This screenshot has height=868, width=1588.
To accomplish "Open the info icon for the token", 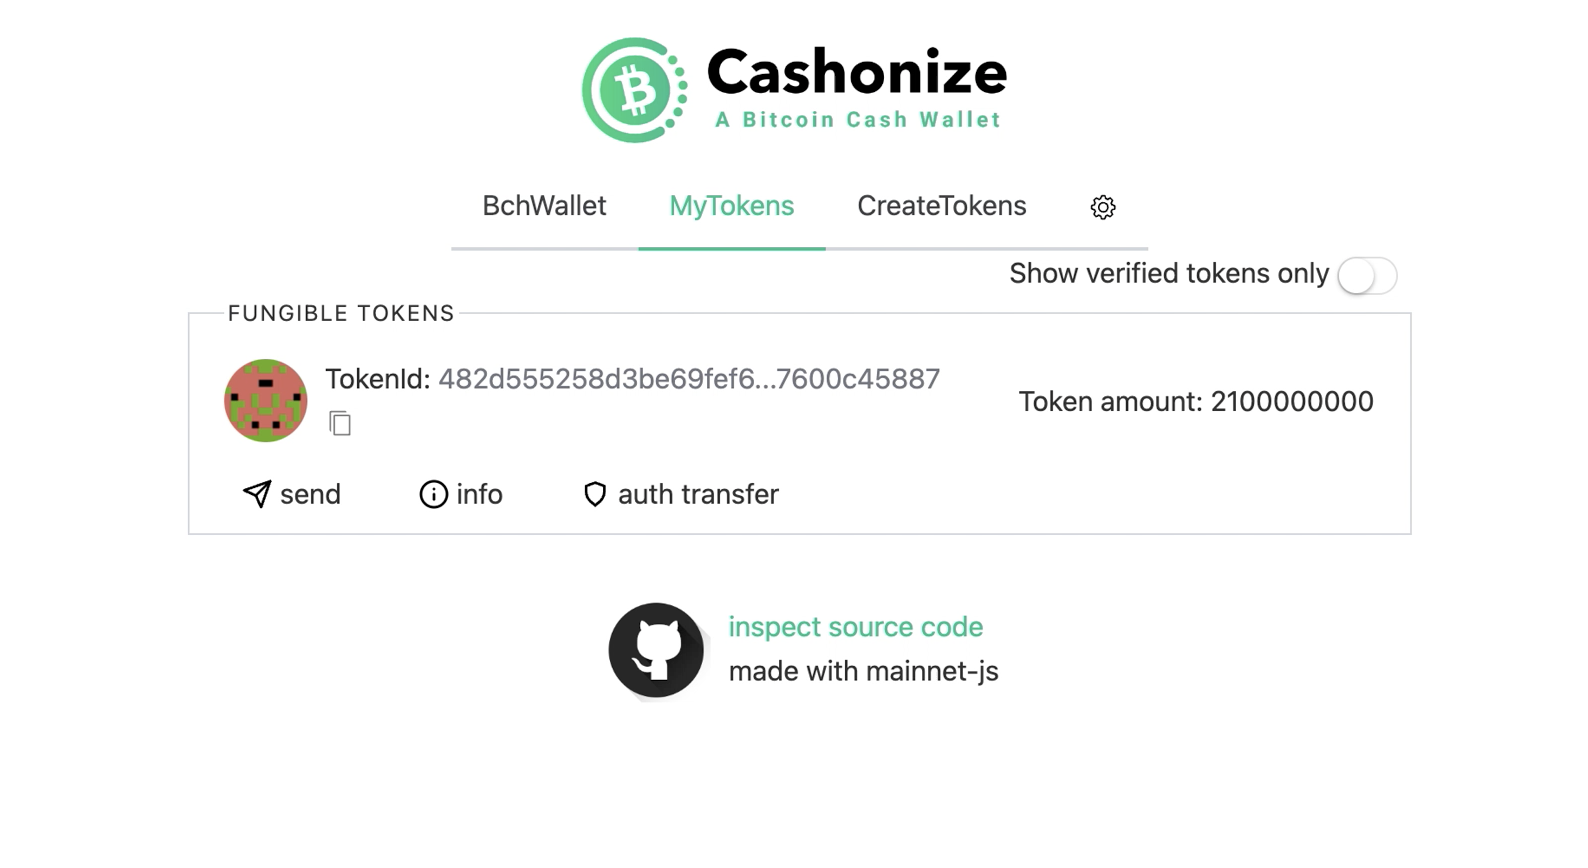I will coord(432,494).
